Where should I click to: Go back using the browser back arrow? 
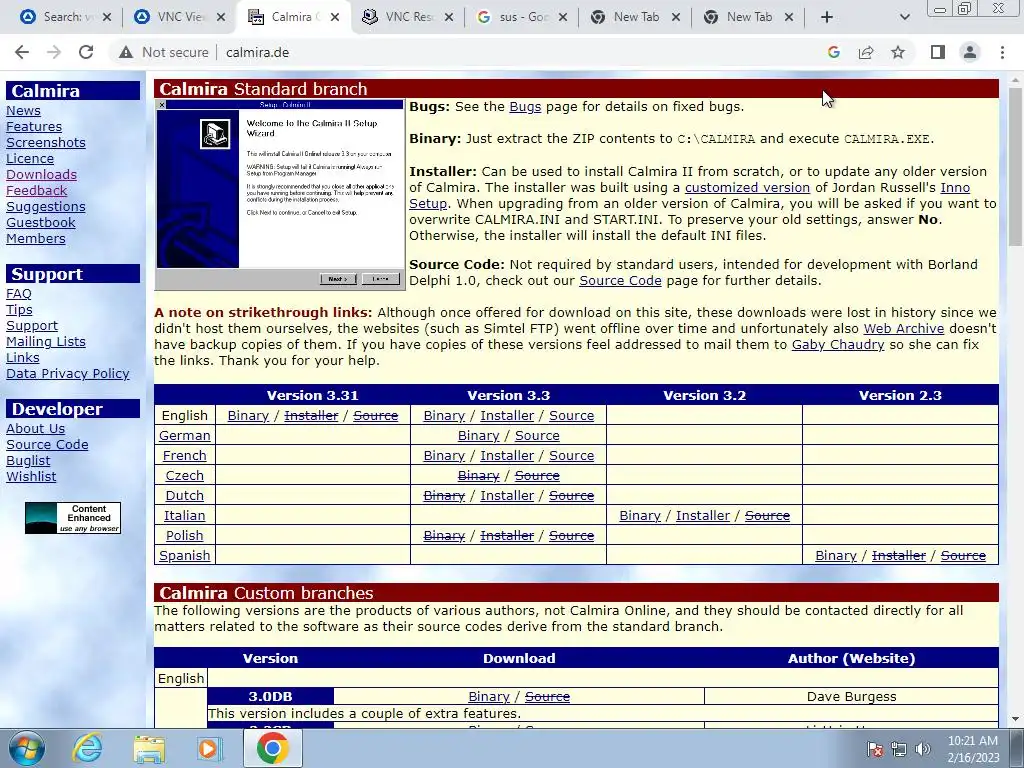(22, 52)
